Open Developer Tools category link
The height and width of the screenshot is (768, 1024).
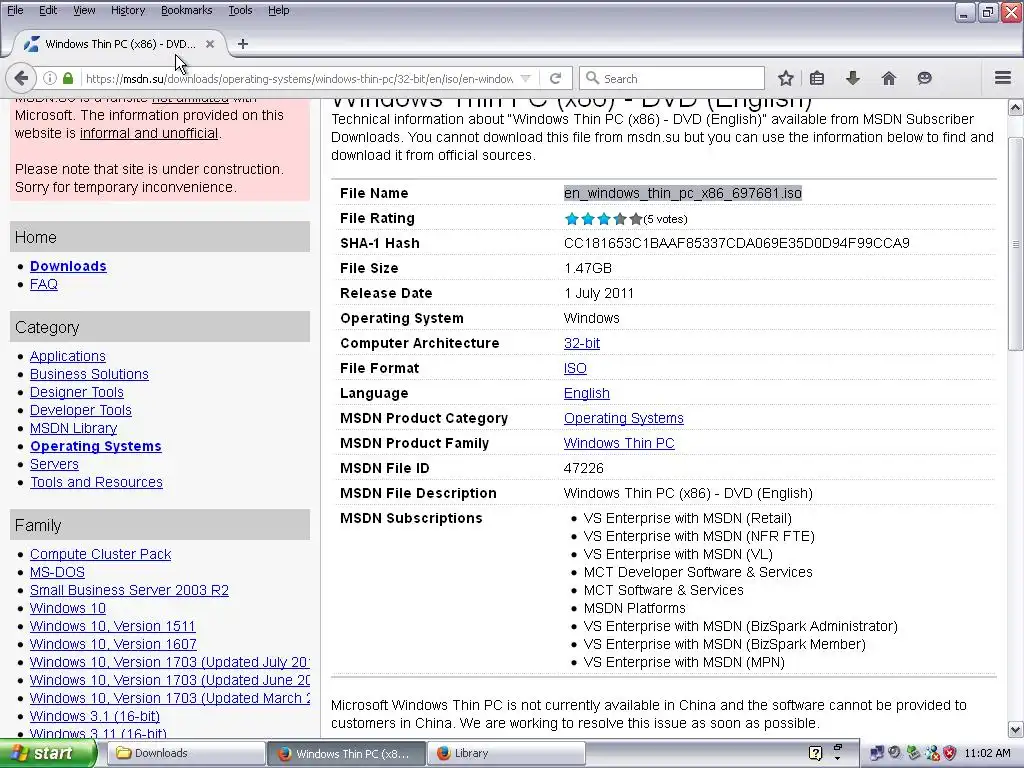tap(81, 410)
